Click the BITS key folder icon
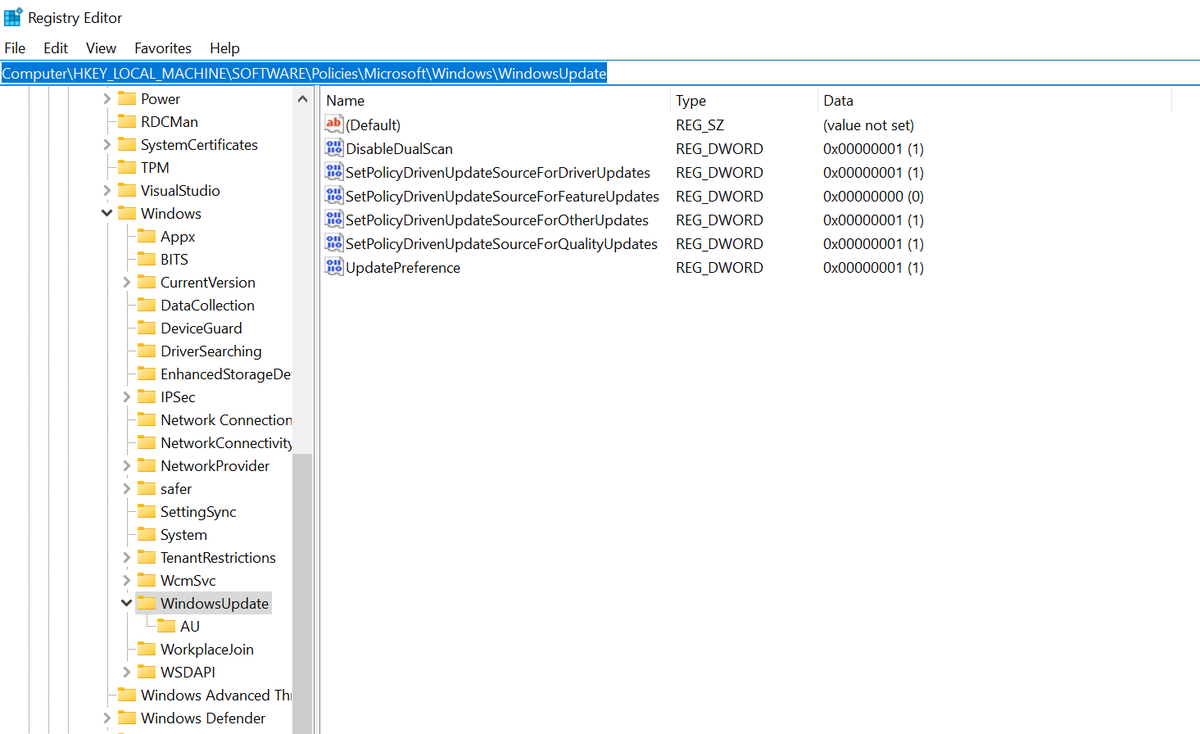Image resolution: width=1200 pixels, height=734 pixels. tap(146, 260)
